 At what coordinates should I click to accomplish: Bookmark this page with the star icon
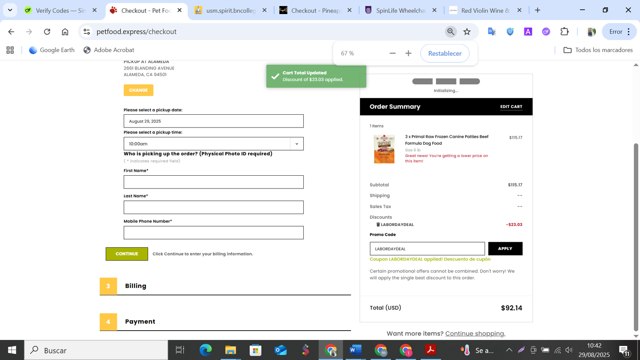pos(467,31)
